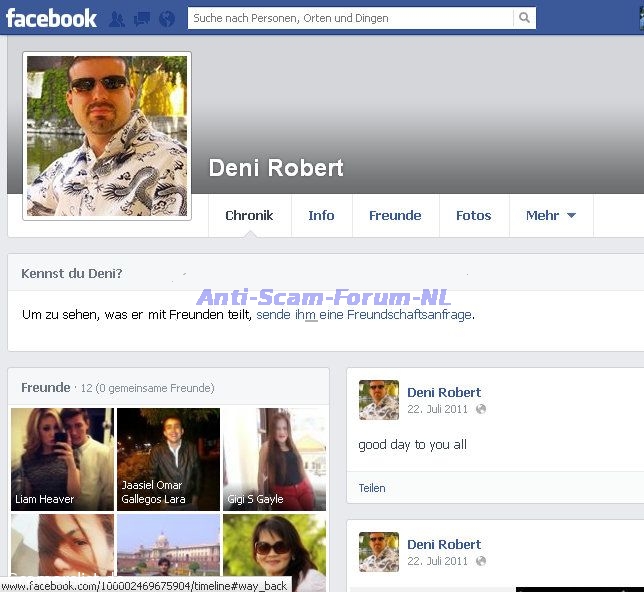Select the Chronik tab
Image resolution: width=644 pixels, height=592 pixels.
point(249,215)
